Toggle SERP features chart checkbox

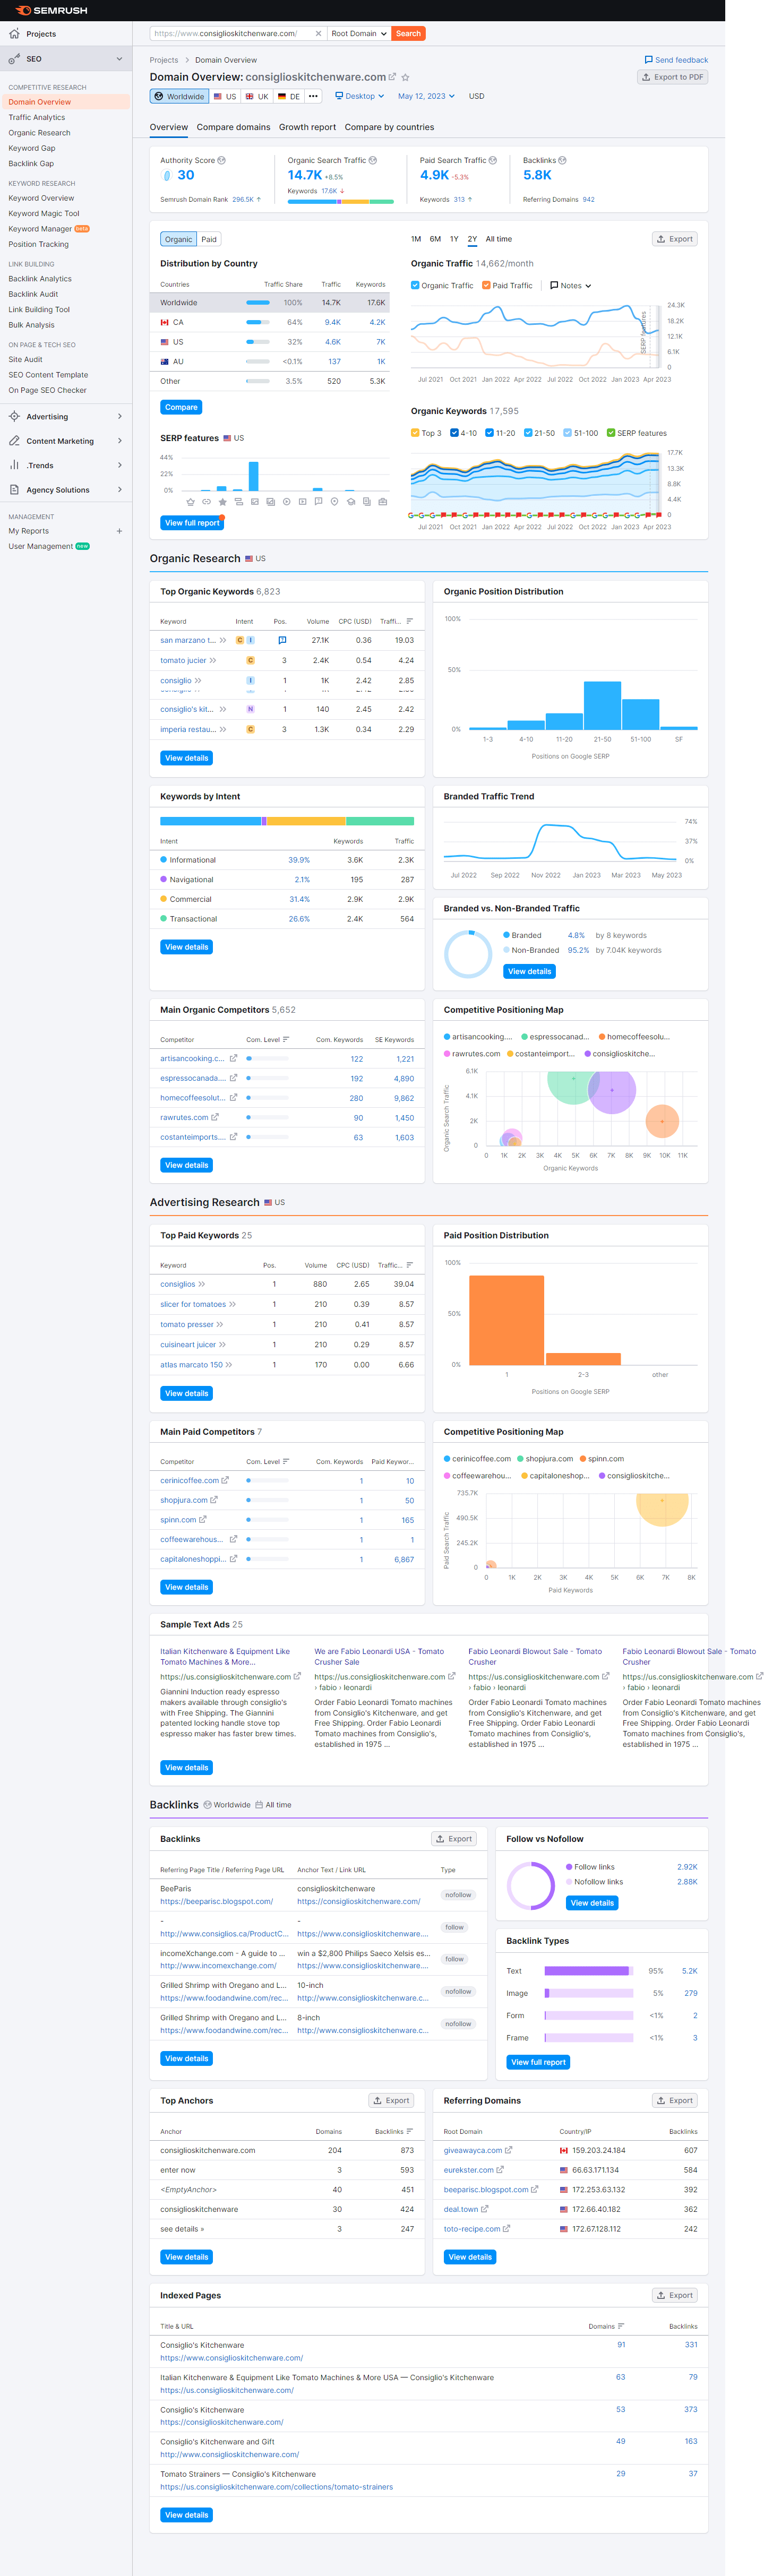[x=611, y=433]
